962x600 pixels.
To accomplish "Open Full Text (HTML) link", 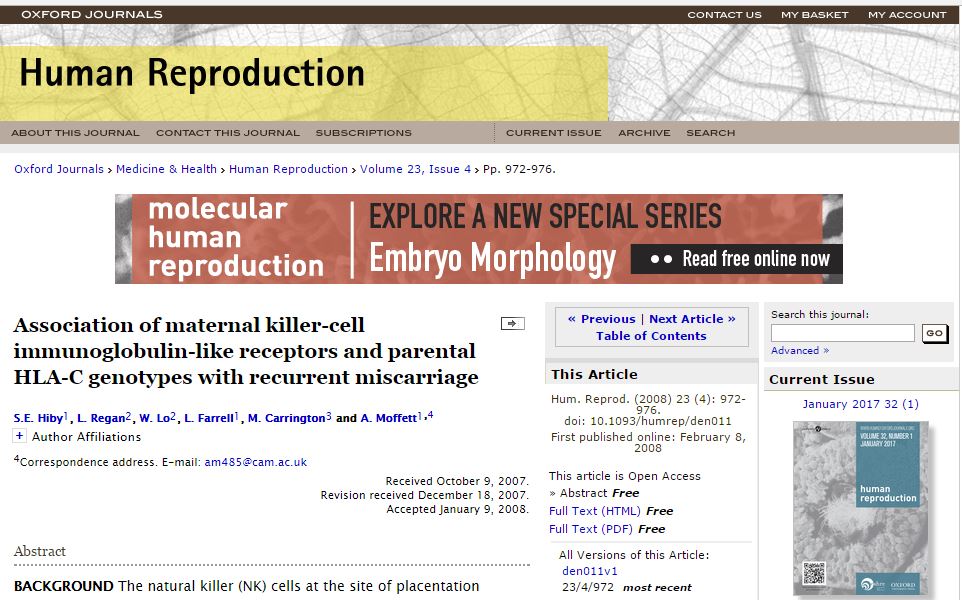I will [596, 511].
